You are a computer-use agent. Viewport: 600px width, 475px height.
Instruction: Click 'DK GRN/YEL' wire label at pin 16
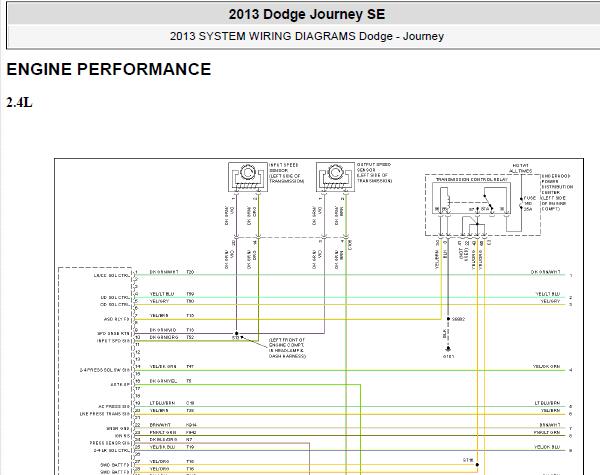(163, 381)
